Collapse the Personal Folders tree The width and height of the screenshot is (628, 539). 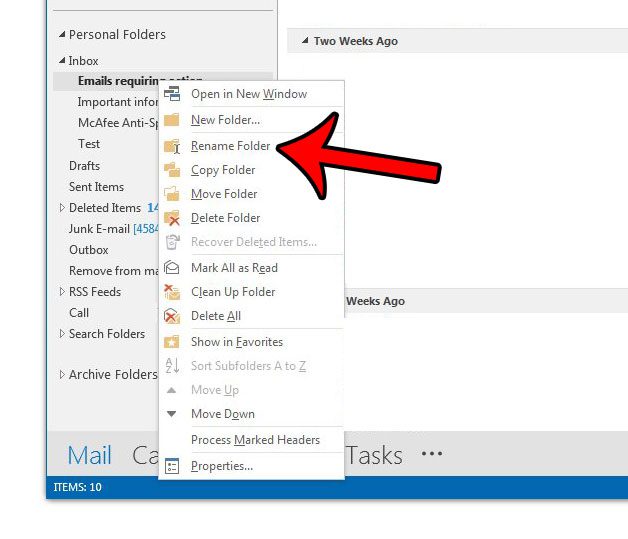(62, 35)
